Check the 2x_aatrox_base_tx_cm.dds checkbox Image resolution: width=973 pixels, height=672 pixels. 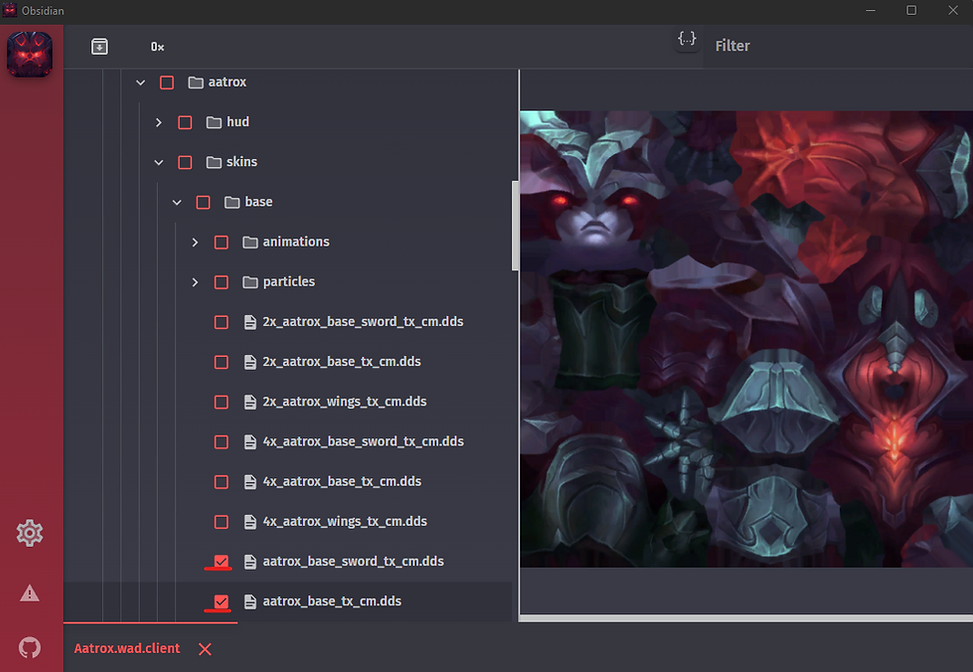click(221, 362)
